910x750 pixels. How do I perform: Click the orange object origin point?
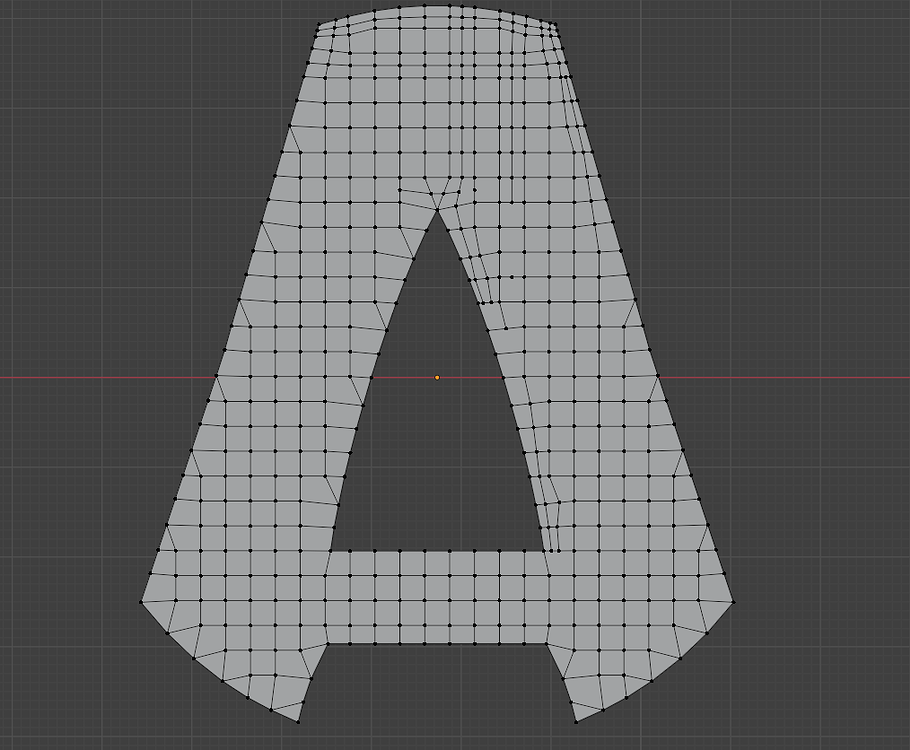[x=437, y=378]
